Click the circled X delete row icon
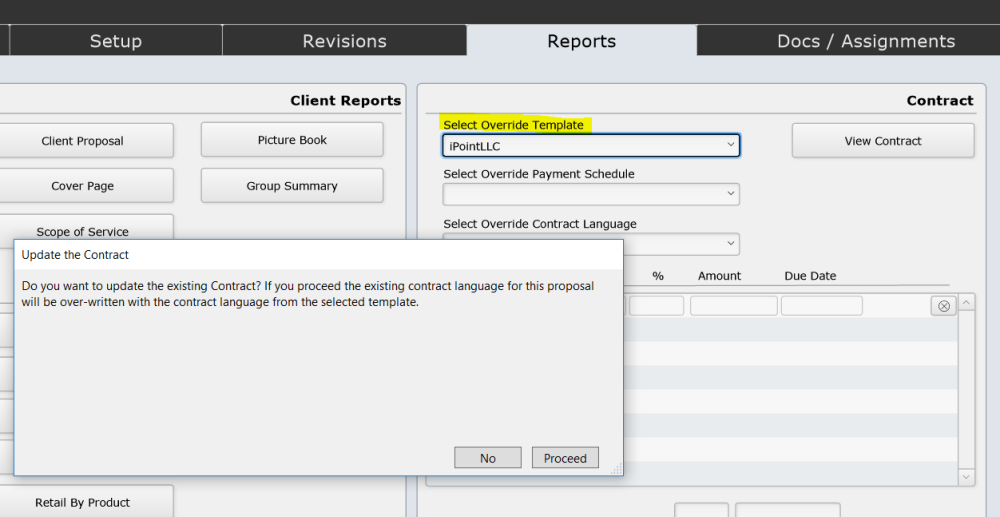The image size is (1000, 517). (943, 306)
